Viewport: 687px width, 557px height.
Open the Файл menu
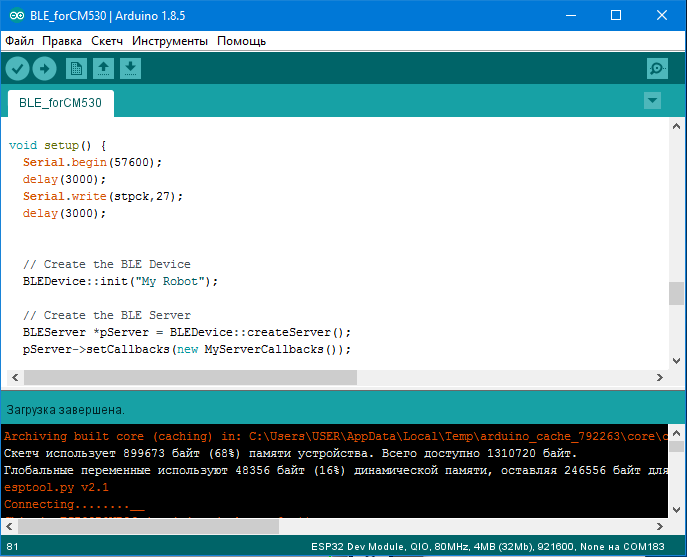[19, 41]
